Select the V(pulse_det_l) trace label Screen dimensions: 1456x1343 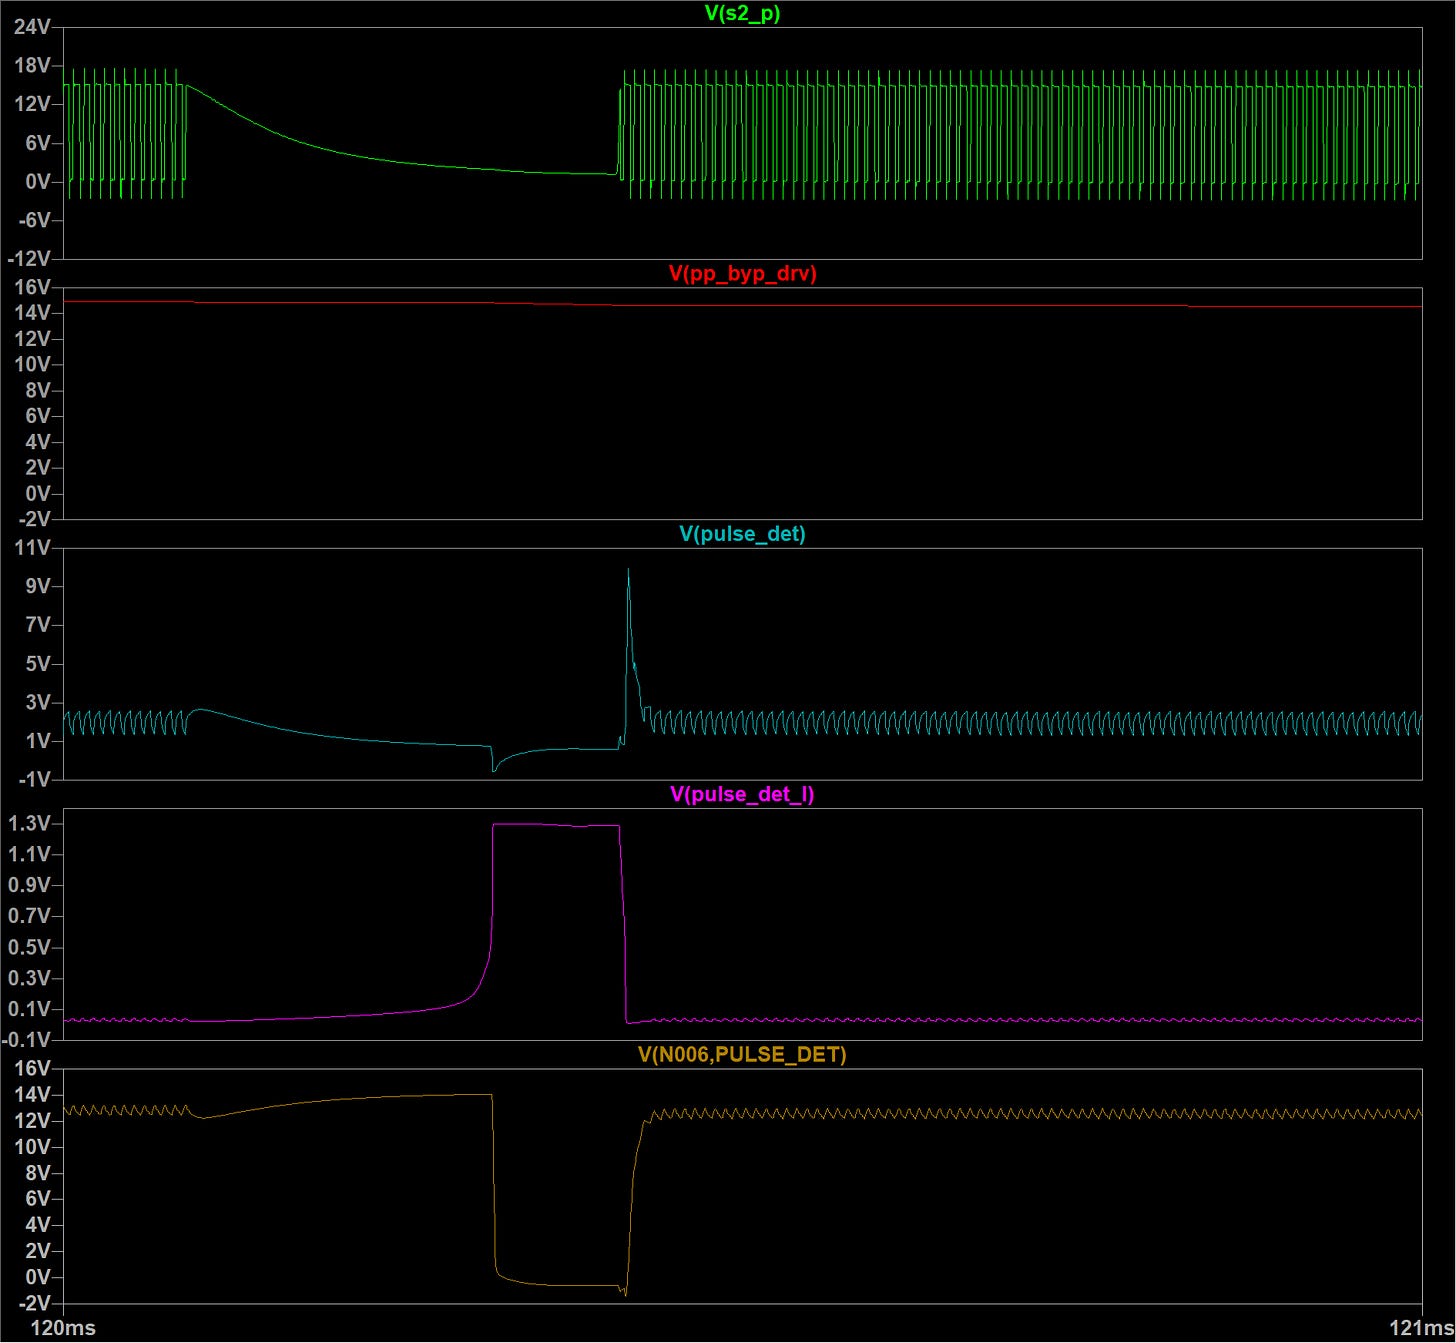click(x=742, y=794)
